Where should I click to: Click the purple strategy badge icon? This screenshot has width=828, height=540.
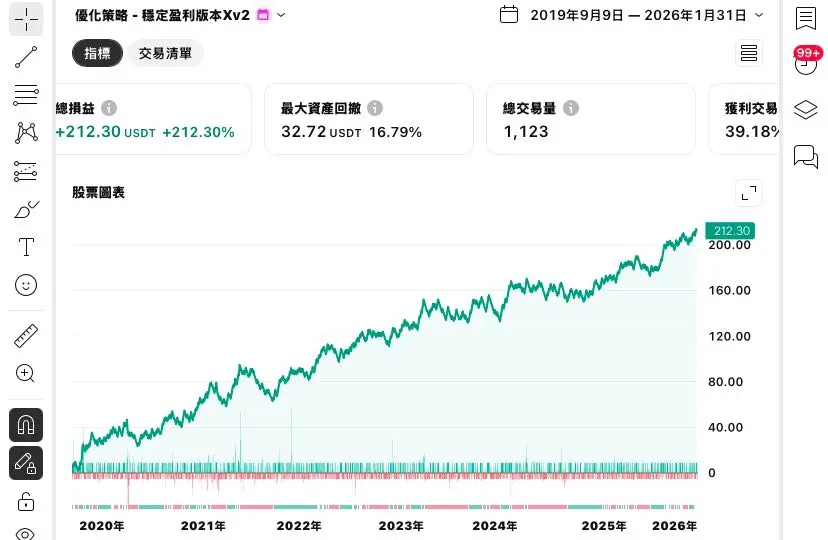(263, 15)
